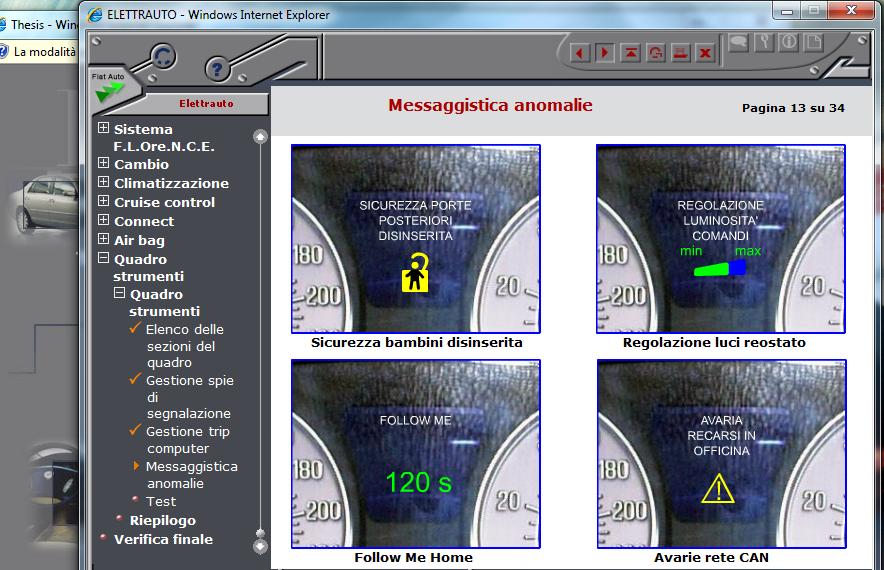Click the down arrow of the menu scrollbar
Viewport: 884px width, 570px height.
point(260,546)
